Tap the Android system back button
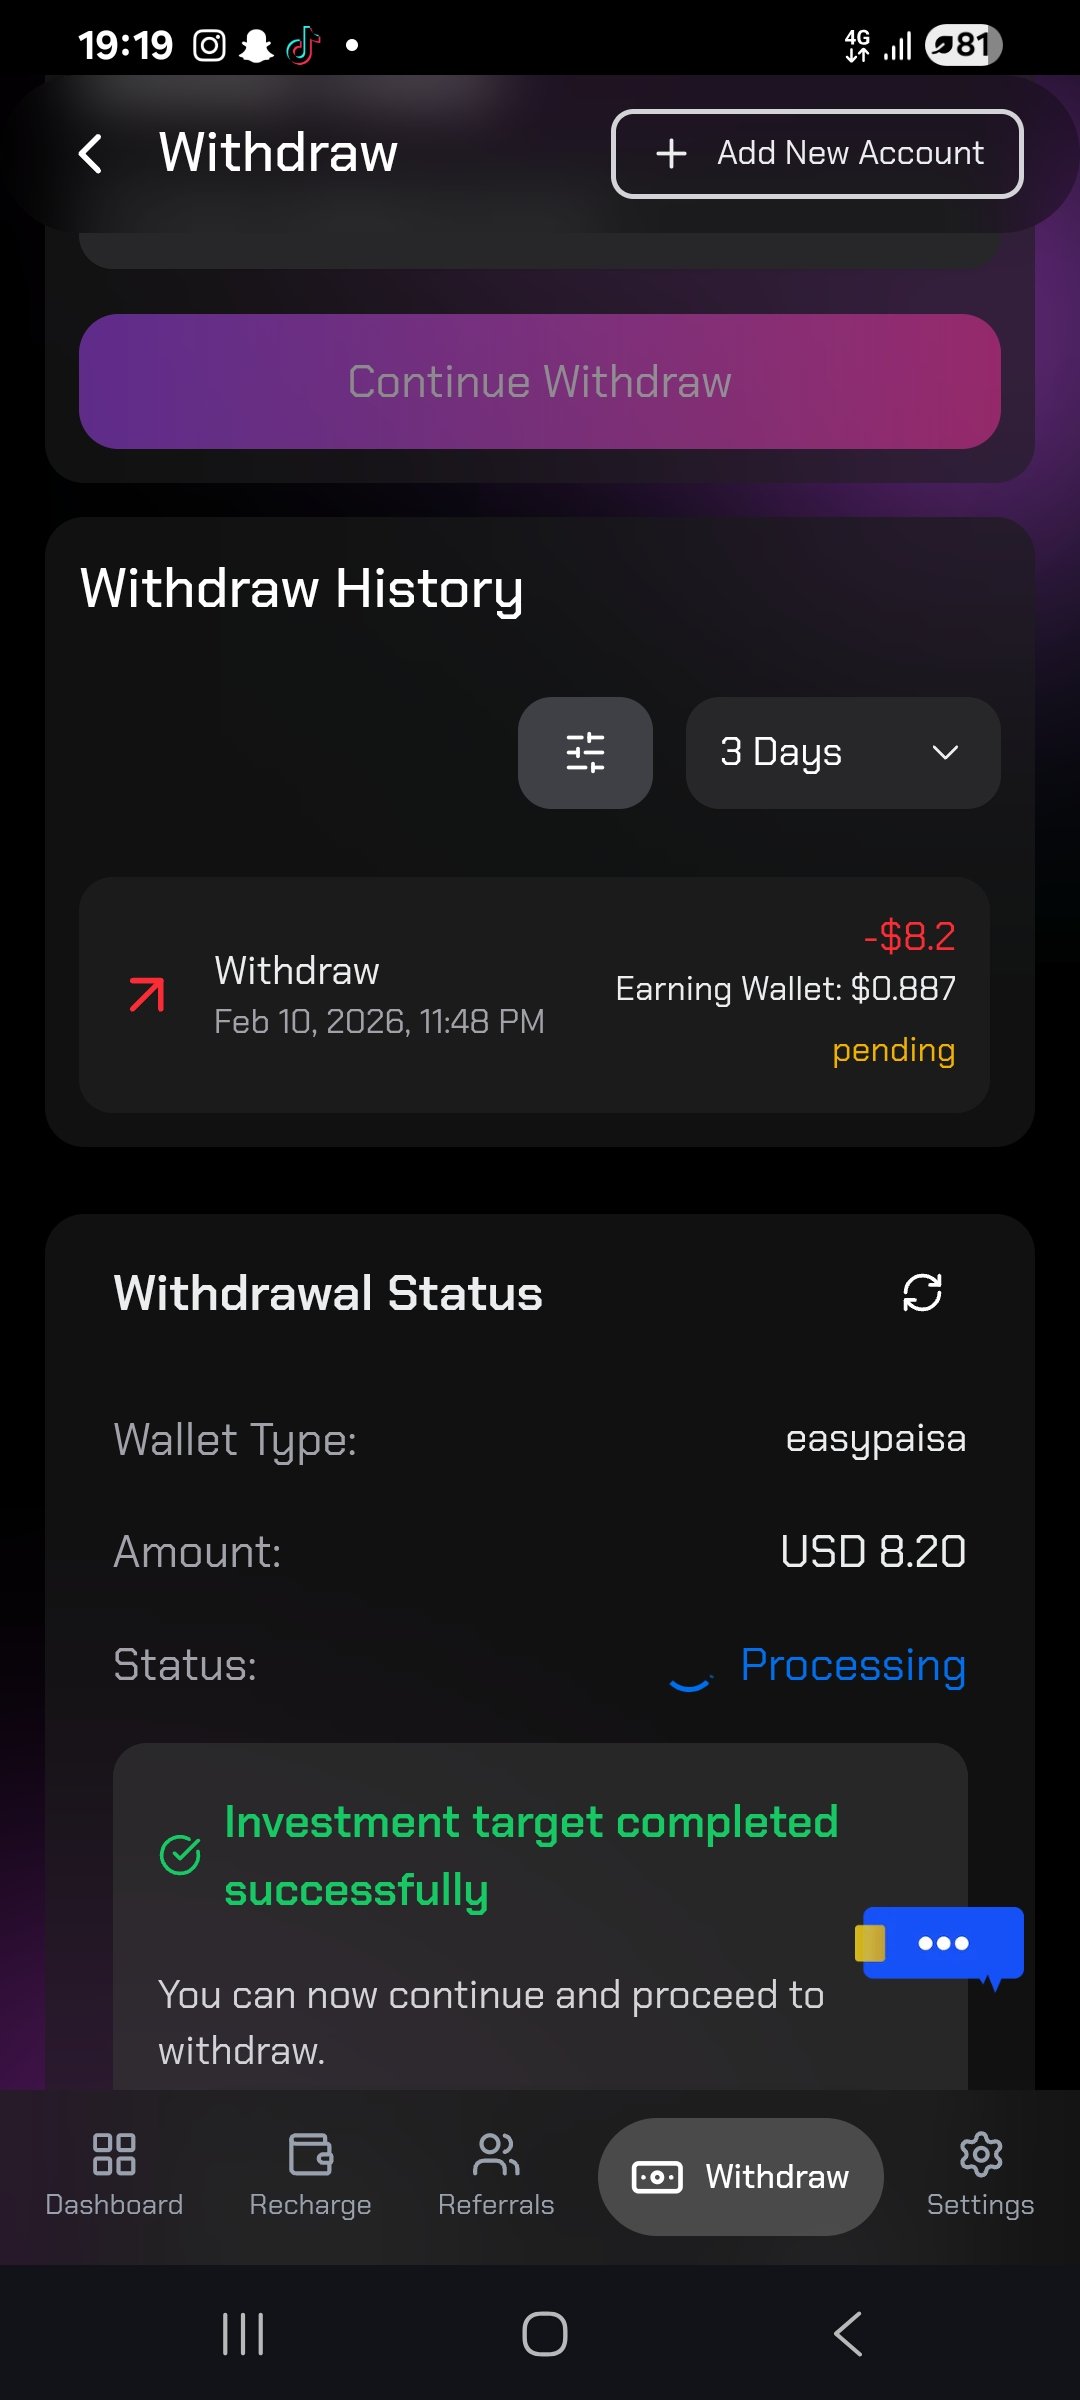 847,2334
